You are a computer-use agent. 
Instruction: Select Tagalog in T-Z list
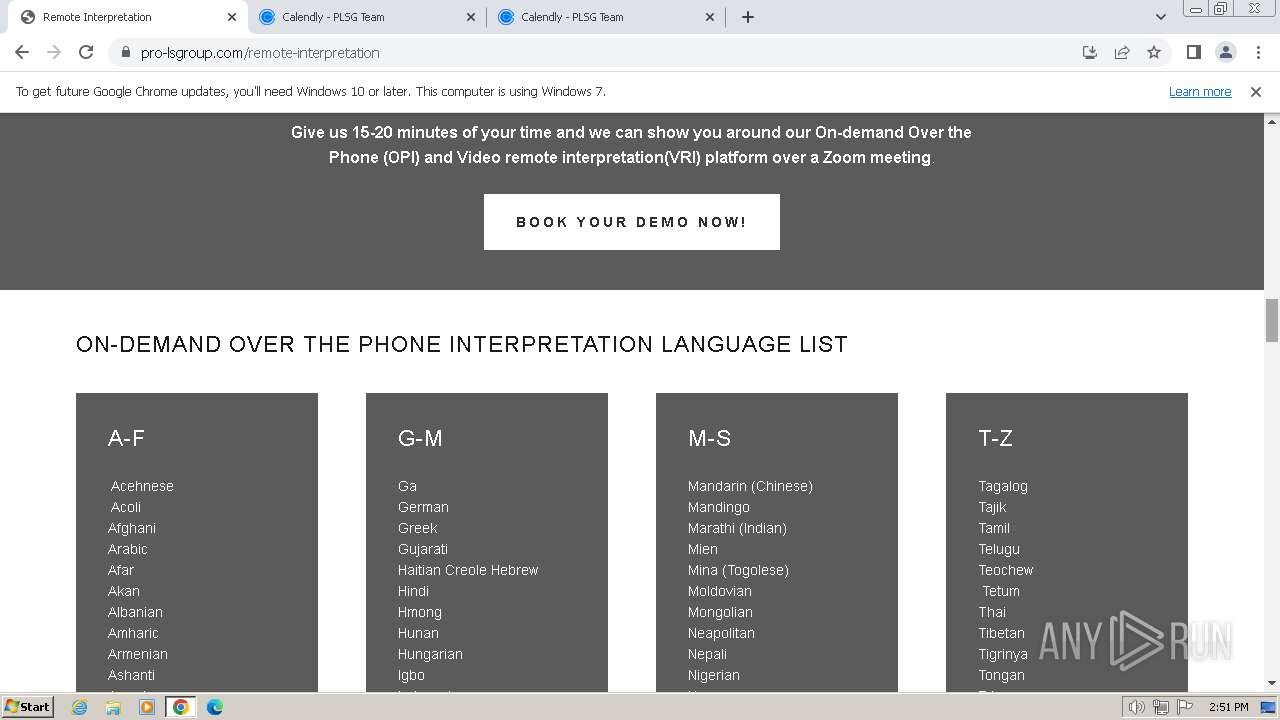click(x=1003, y=486)
